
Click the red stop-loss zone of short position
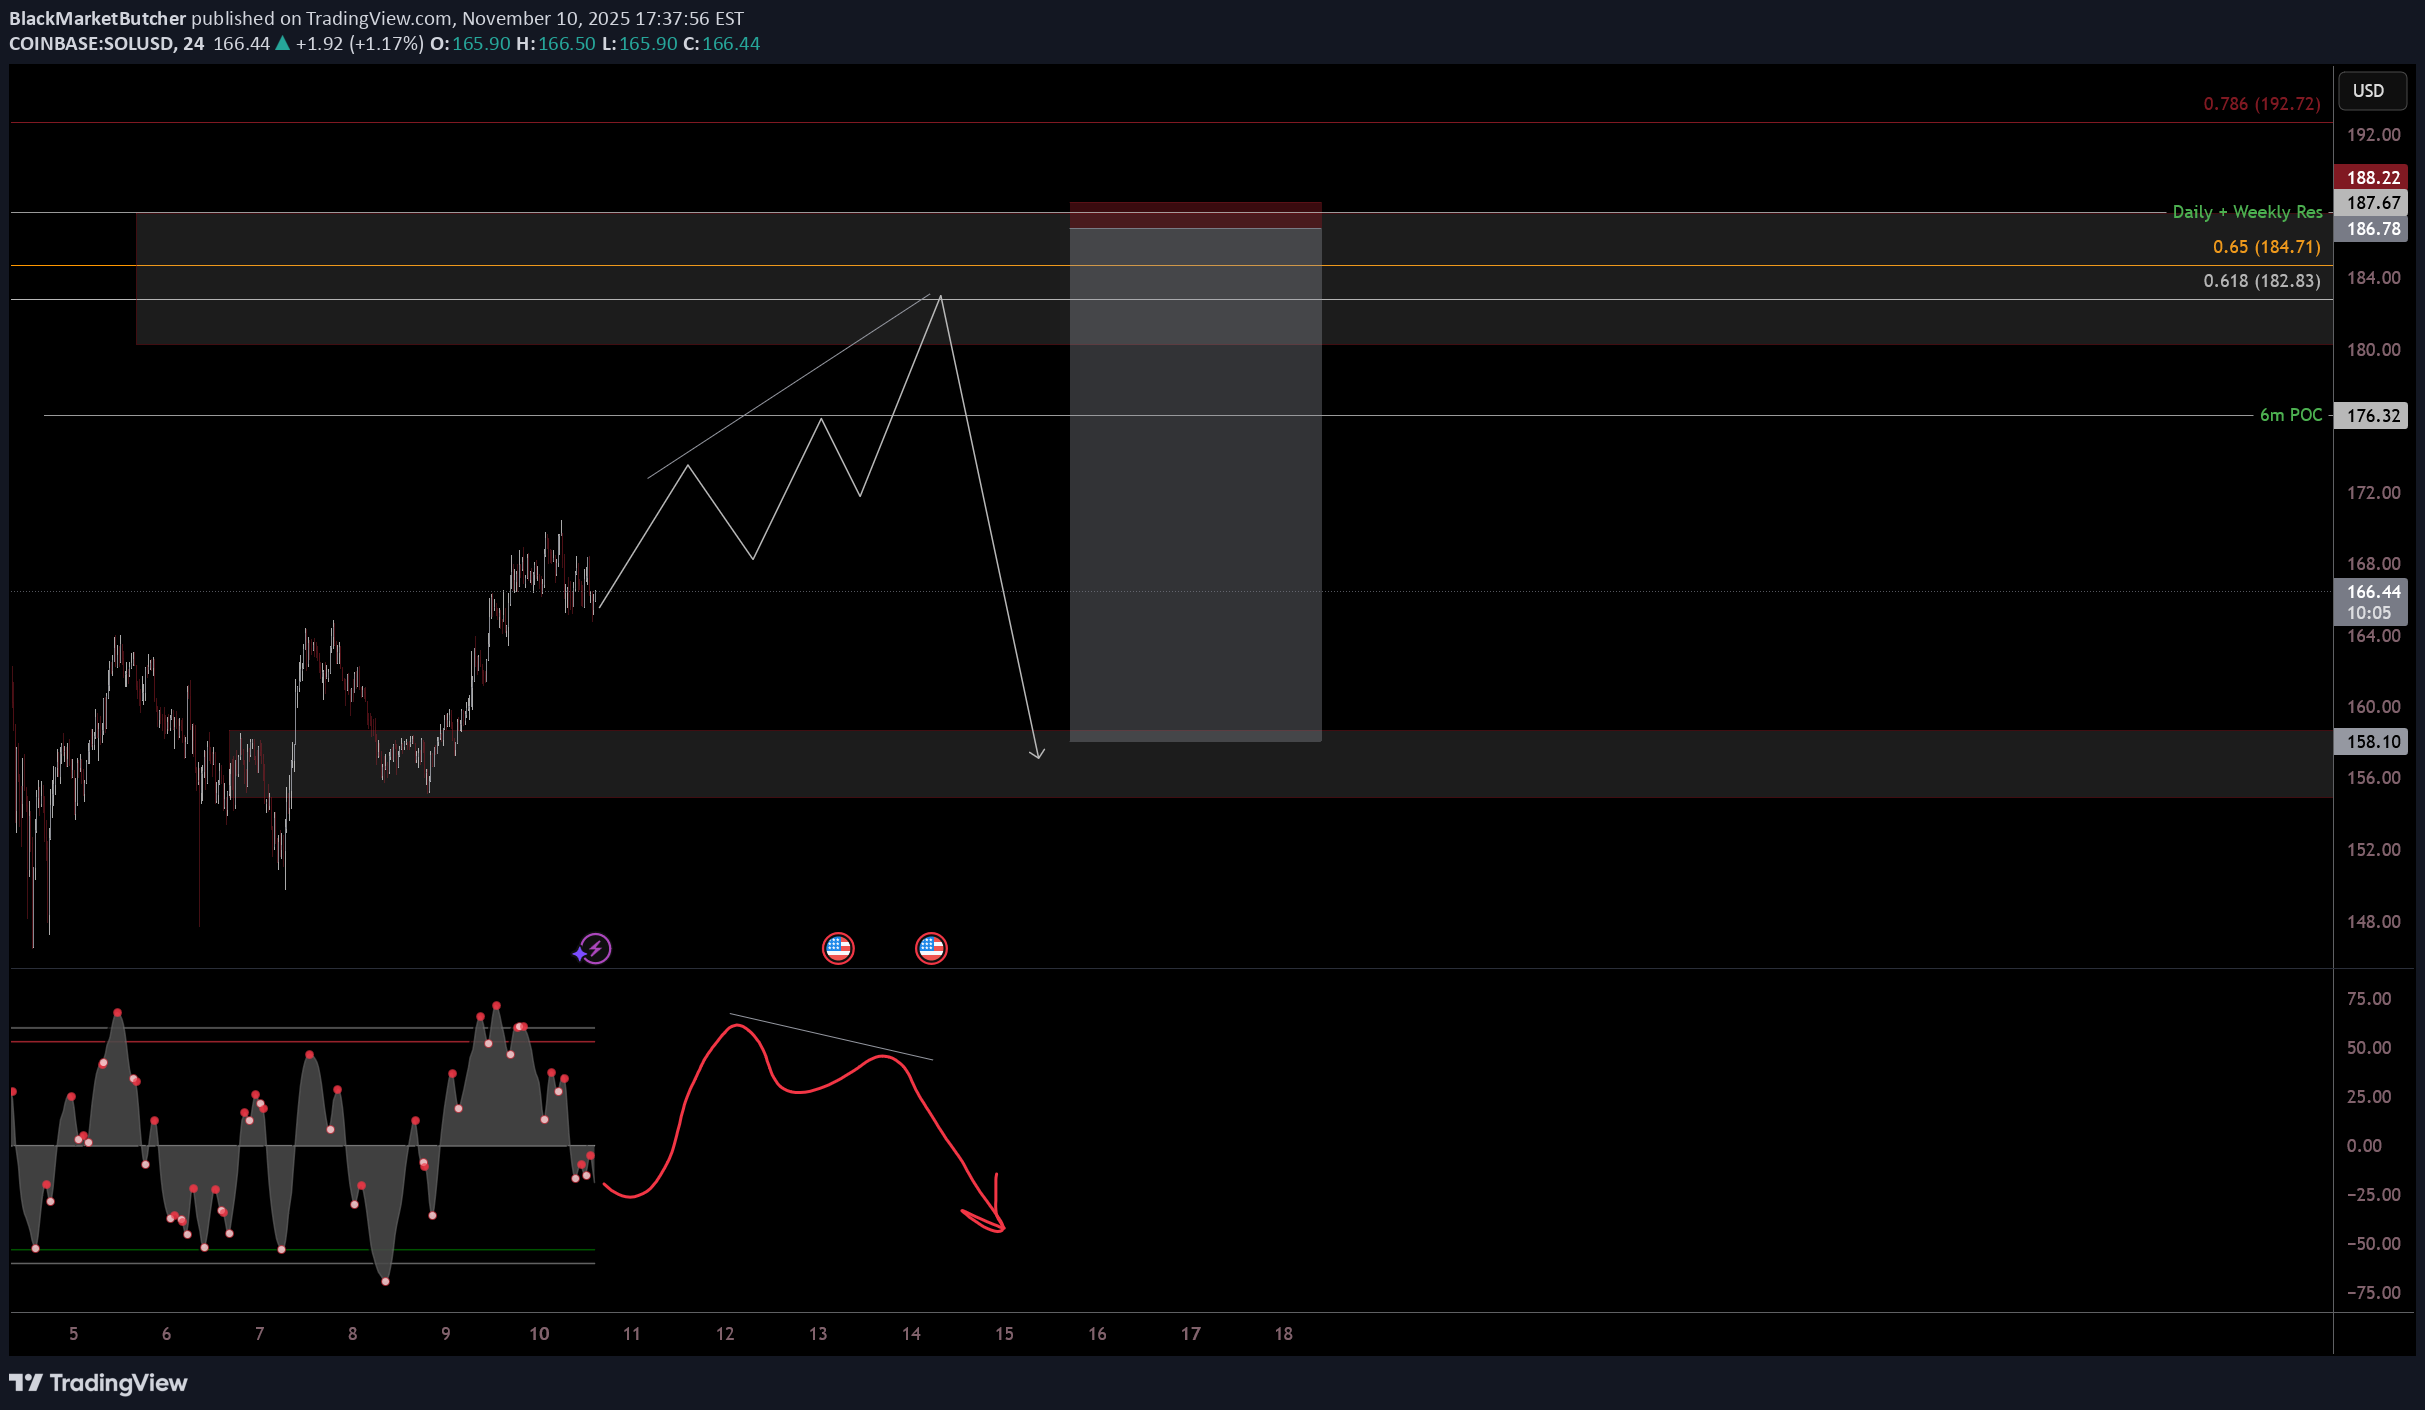tap(1195, 215)
